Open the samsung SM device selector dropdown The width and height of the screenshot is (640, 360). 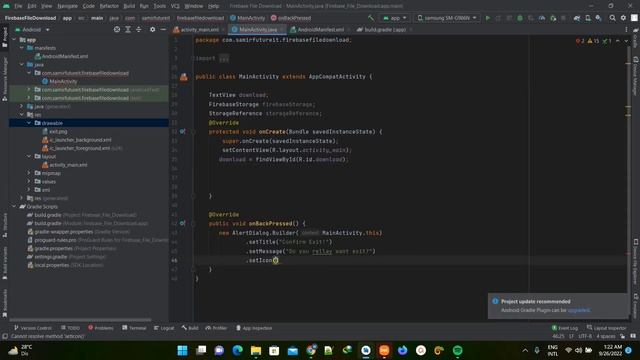tap(447, 18)
